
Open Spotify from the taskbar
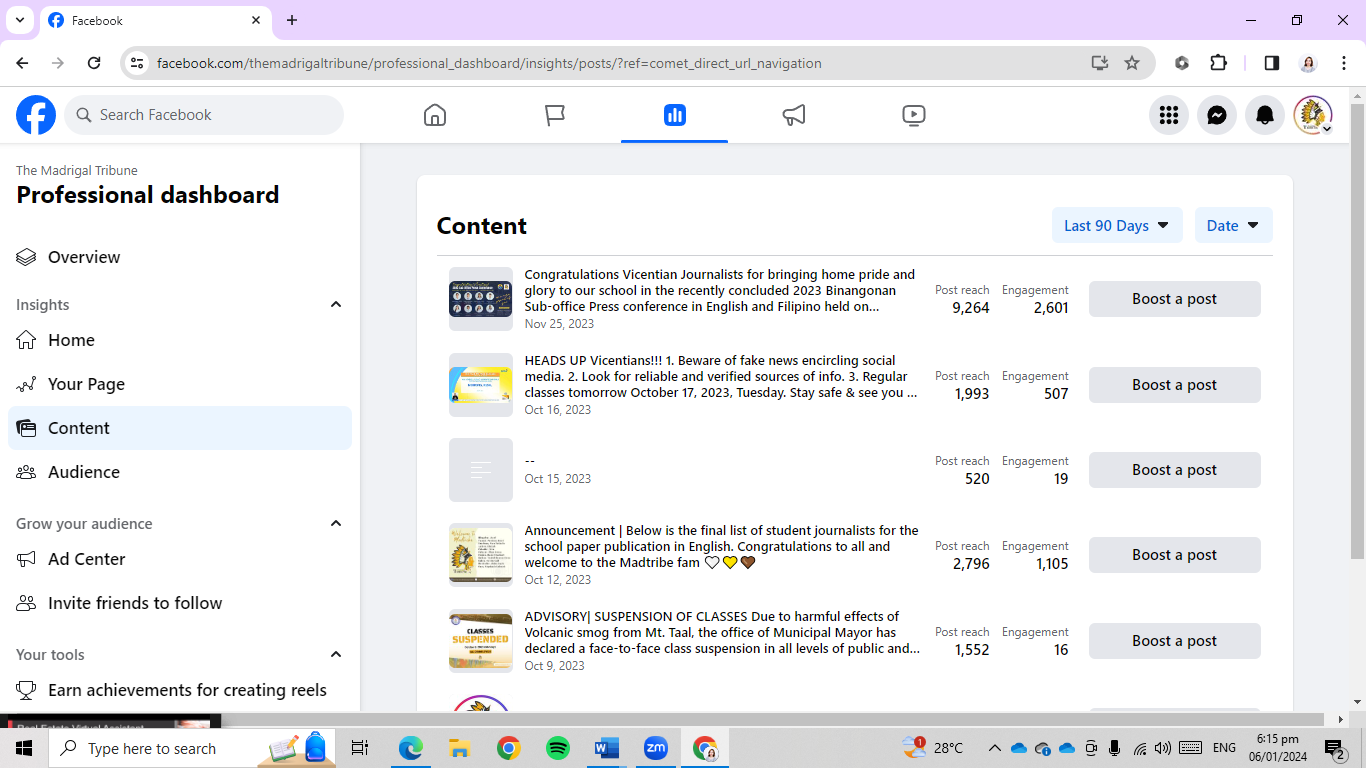[558, 748]
